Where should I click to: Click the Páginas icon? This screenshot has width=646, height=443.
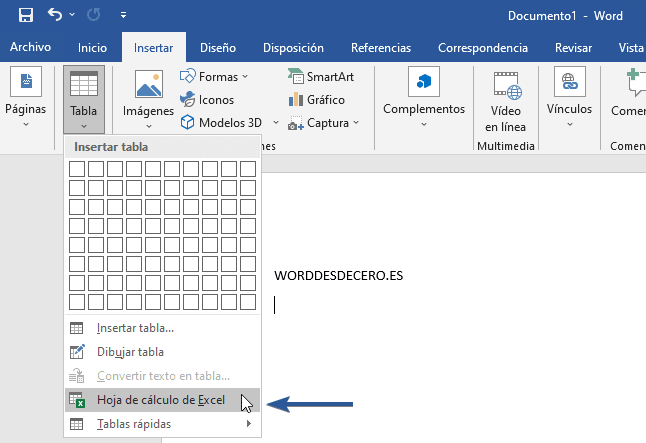tap(26, 81)
